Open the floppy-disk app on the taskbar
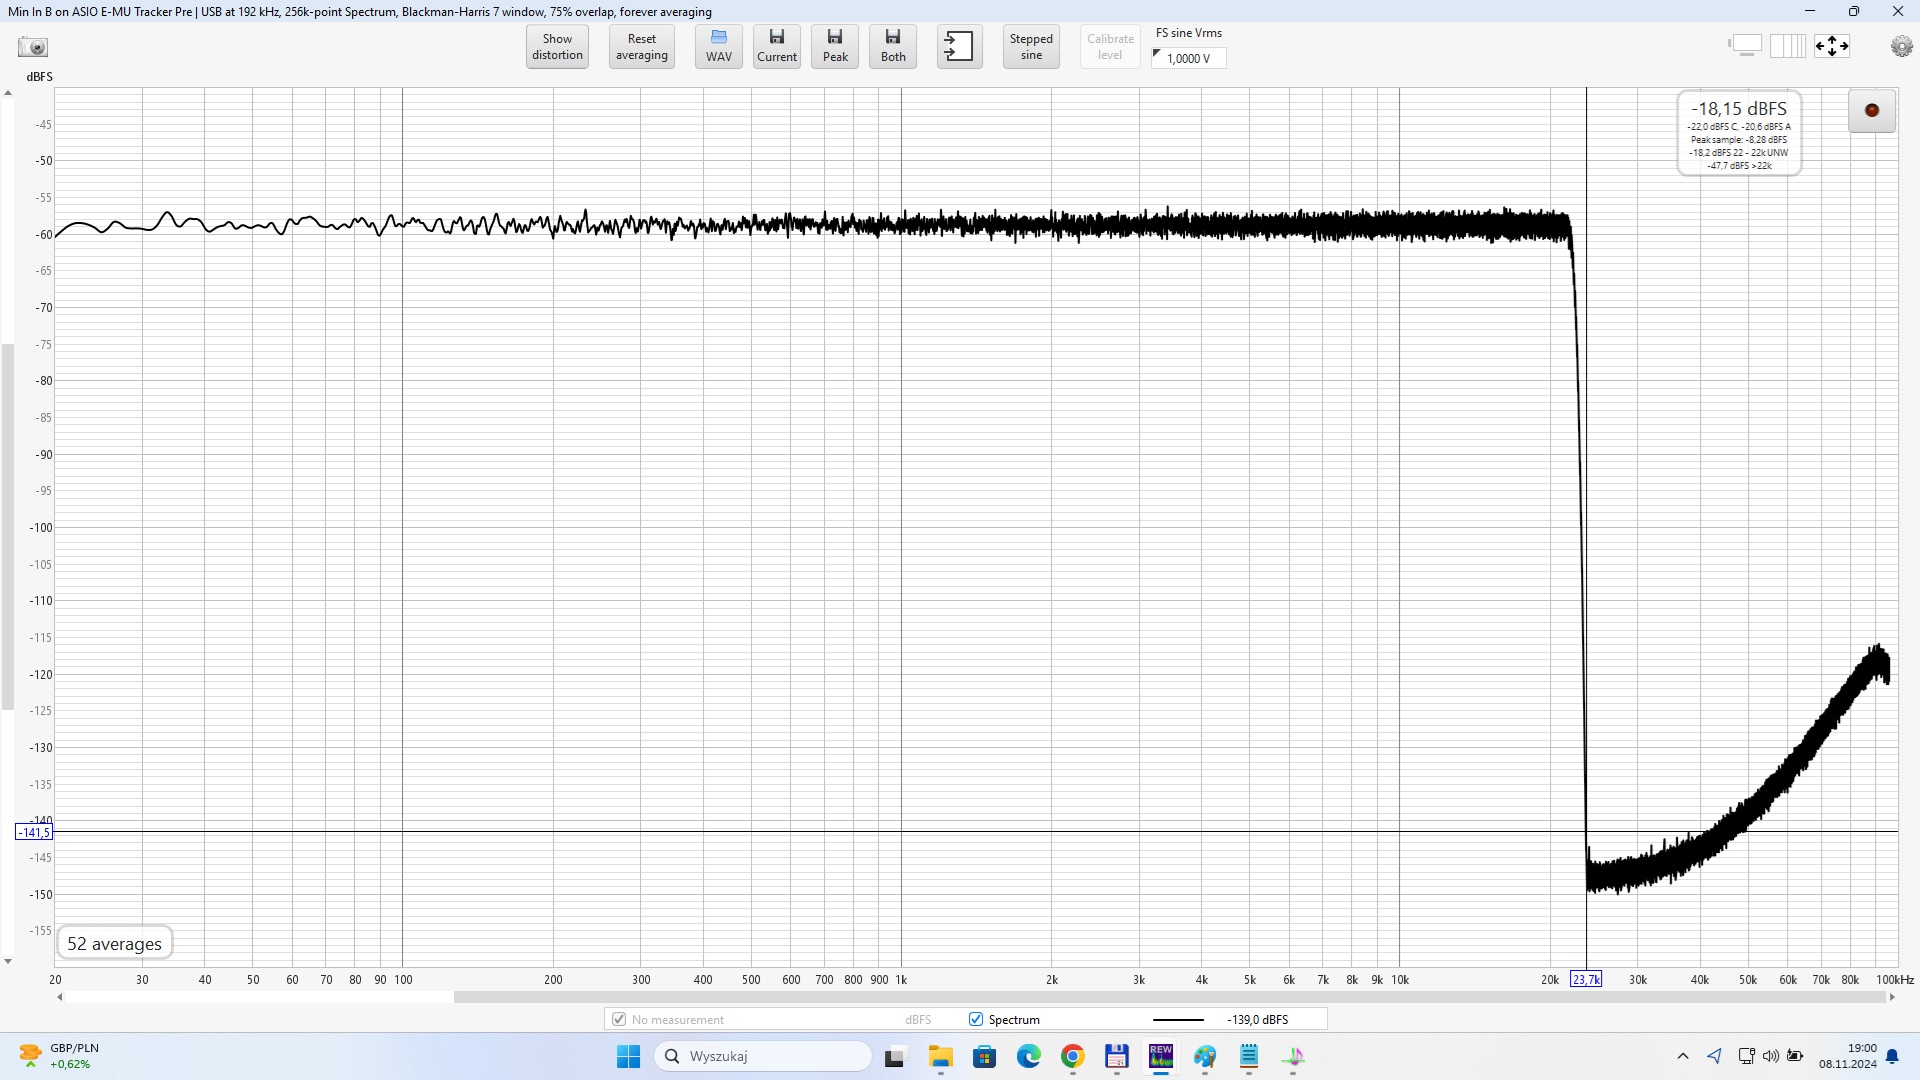The width and height of the screenshot is (1920, 1080). pos(1116,1056)
